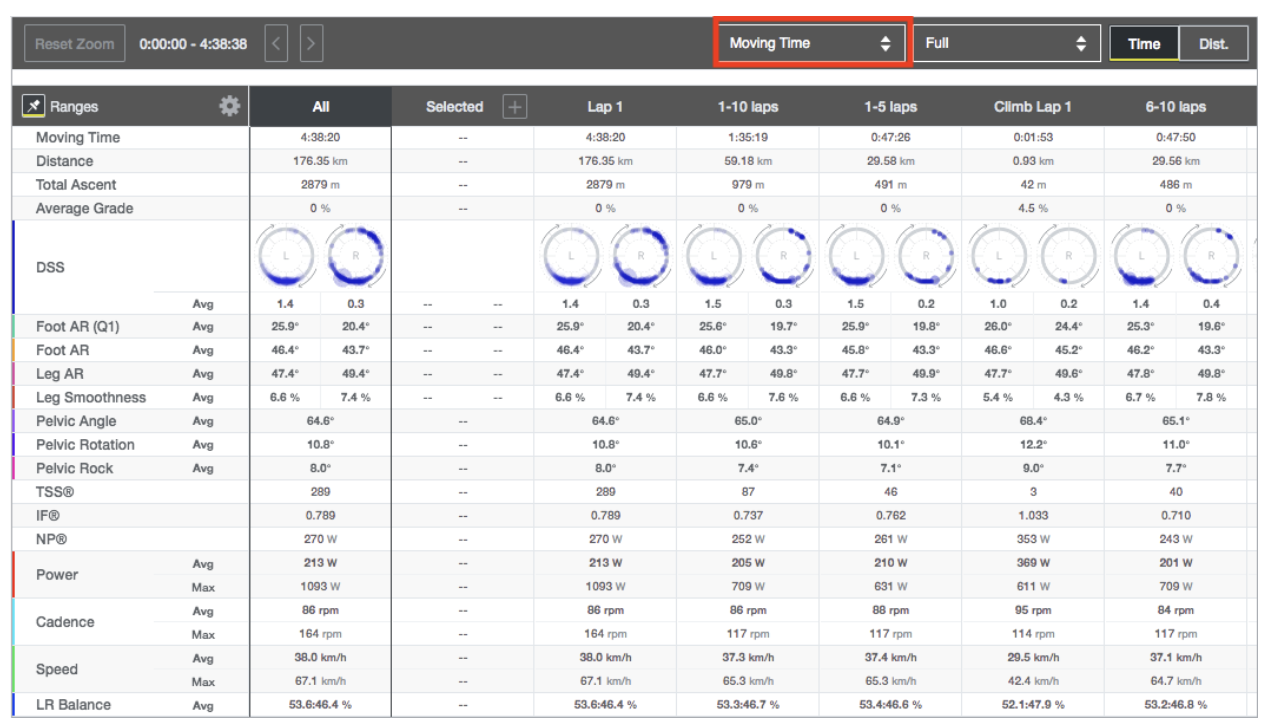
Task: Open the Full dropdown selector
Action: (1006, 44)
